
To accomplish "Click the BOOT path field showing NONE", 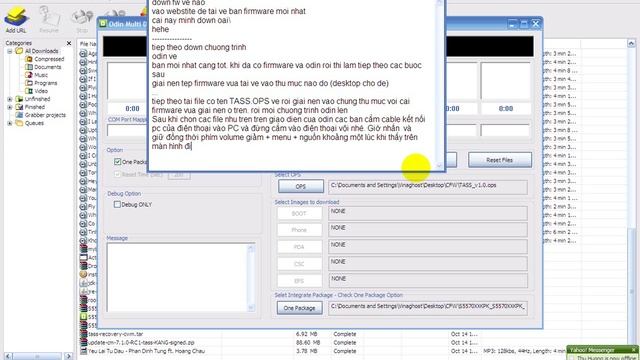I will (x=428, y=214).
